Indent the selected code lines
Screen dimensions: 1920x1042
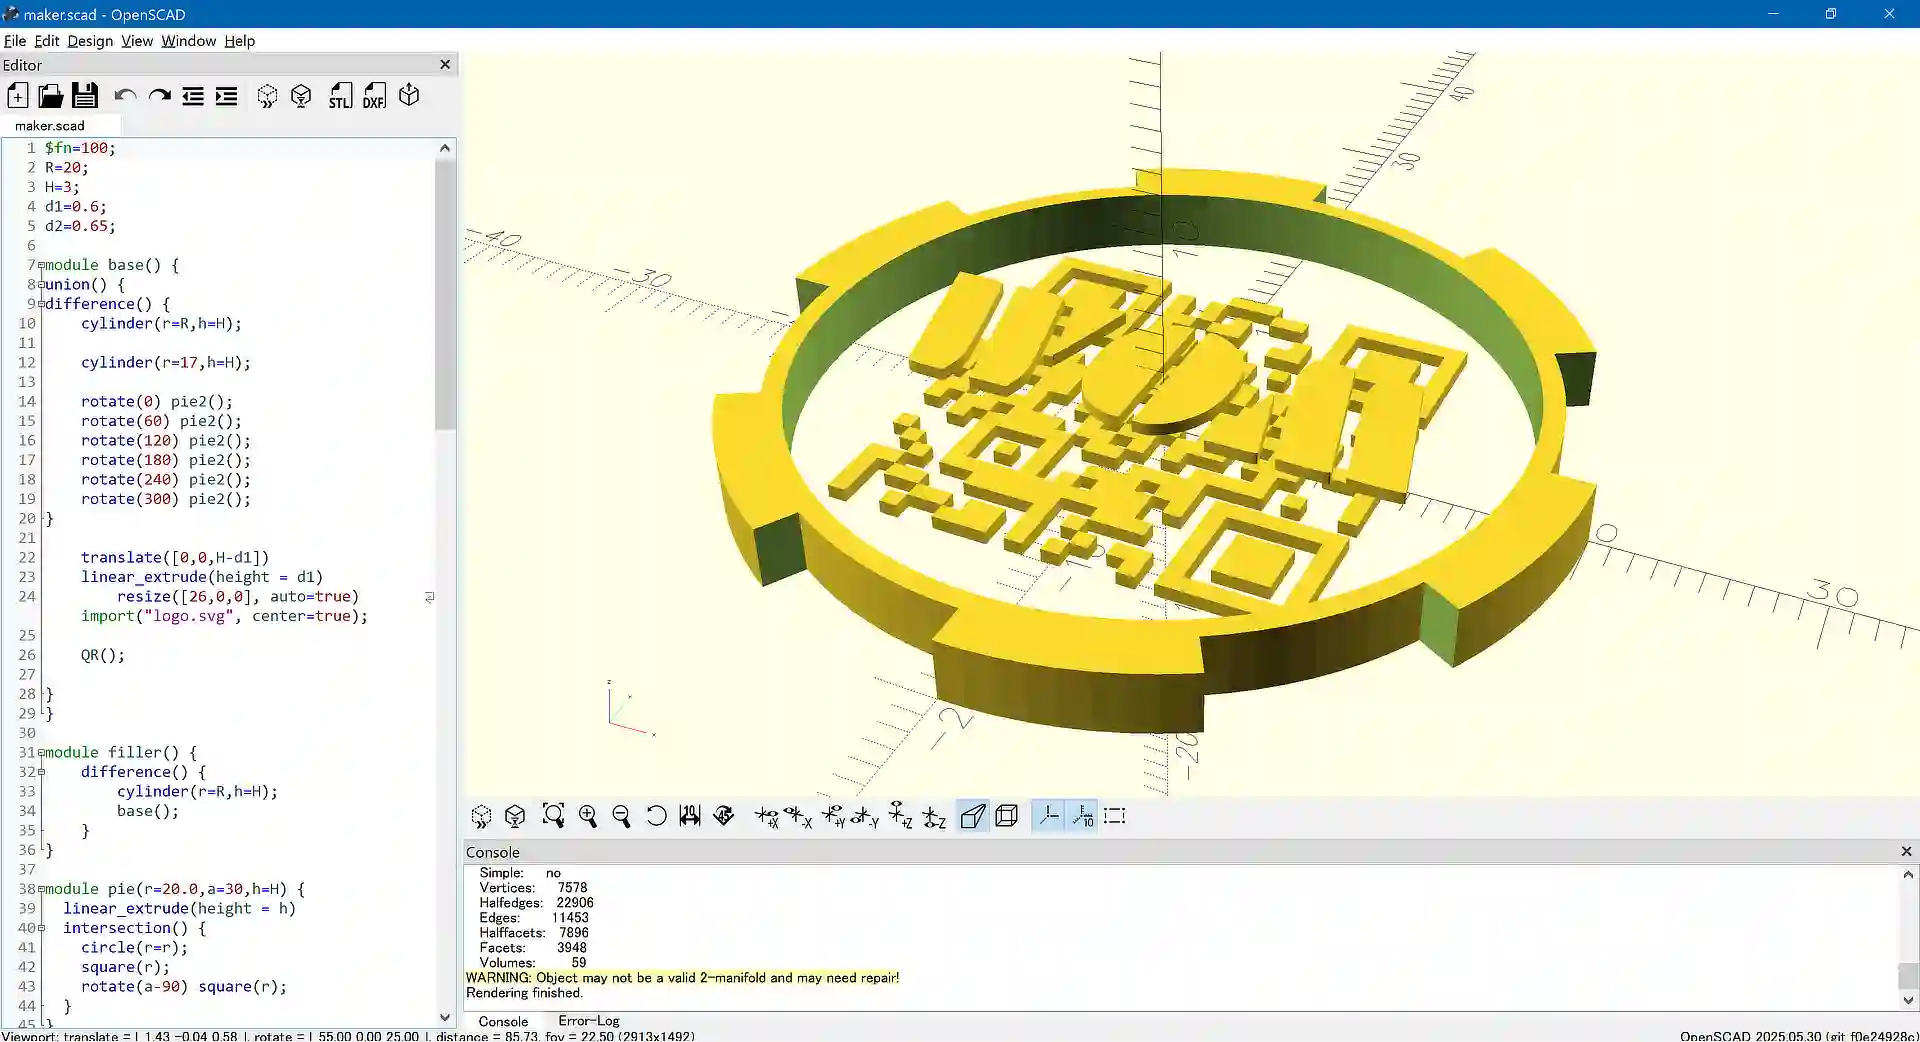click(x=227, y=96)
